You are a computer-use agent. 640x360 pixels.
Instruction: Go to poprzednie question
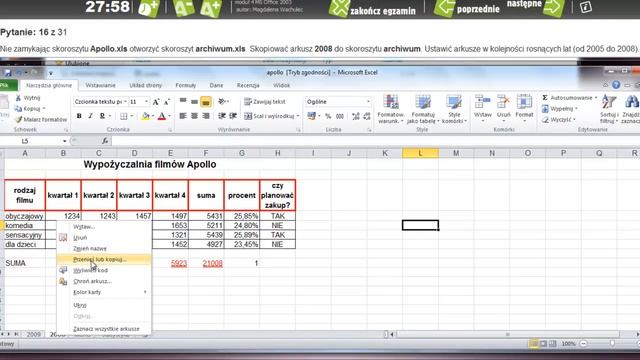[467, 9]
